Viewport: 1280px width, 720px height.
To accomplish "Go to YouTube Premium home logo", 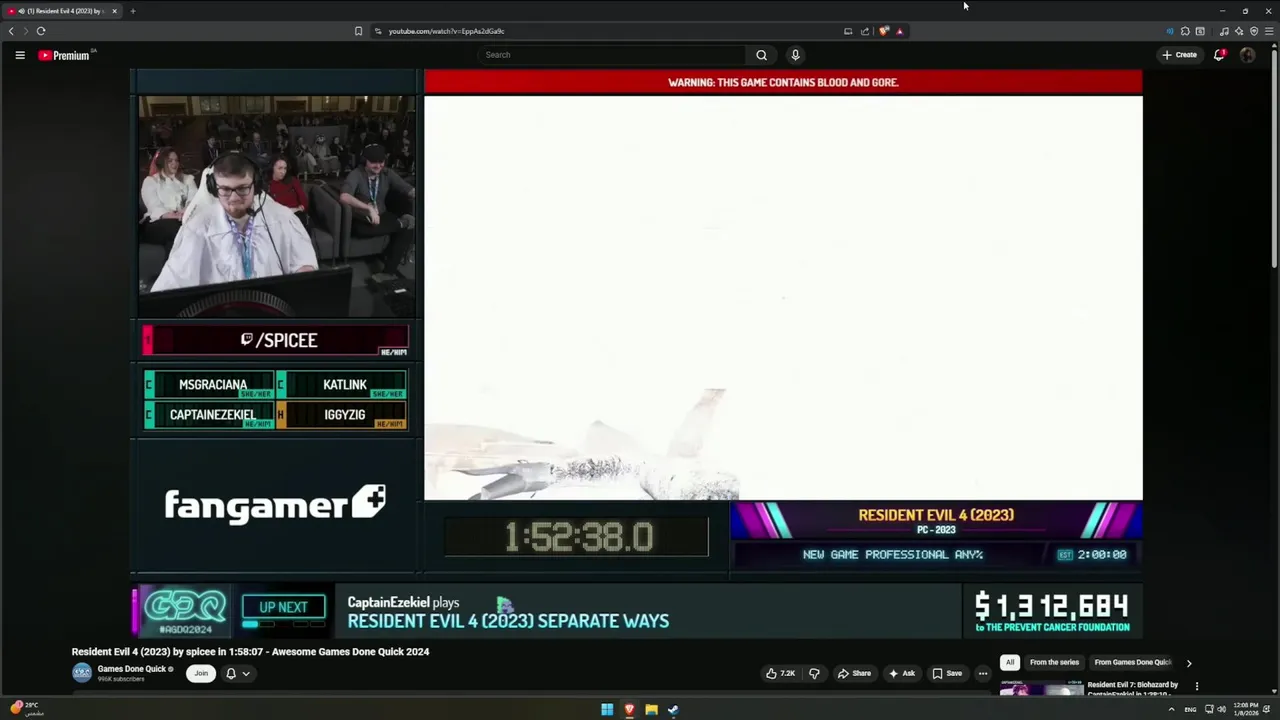I will pos(66,55).
